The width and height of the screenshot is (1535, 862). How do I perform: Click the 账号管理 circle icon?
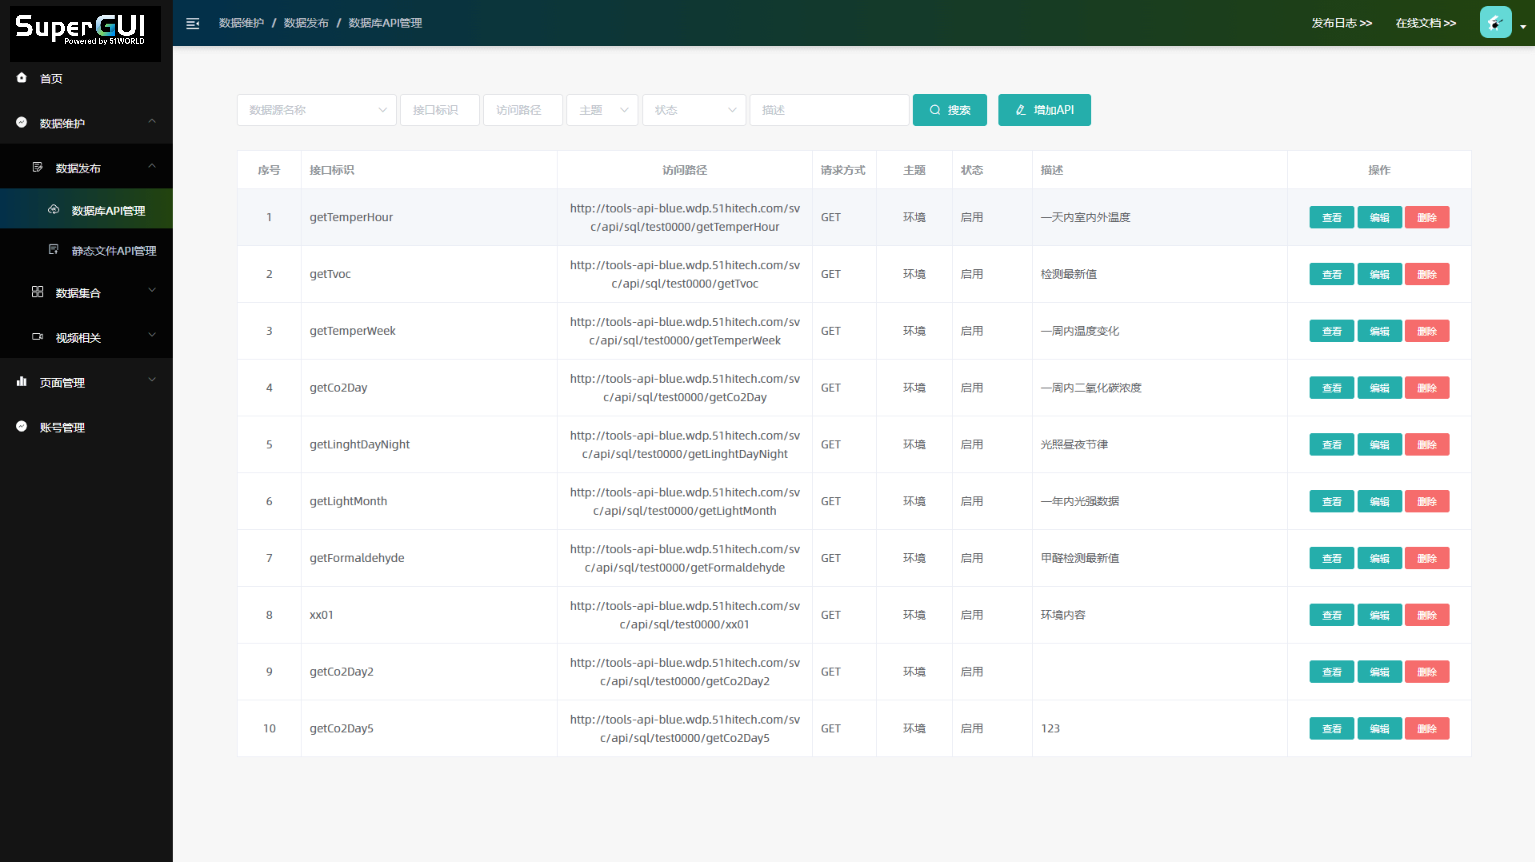tap(22, 427)
